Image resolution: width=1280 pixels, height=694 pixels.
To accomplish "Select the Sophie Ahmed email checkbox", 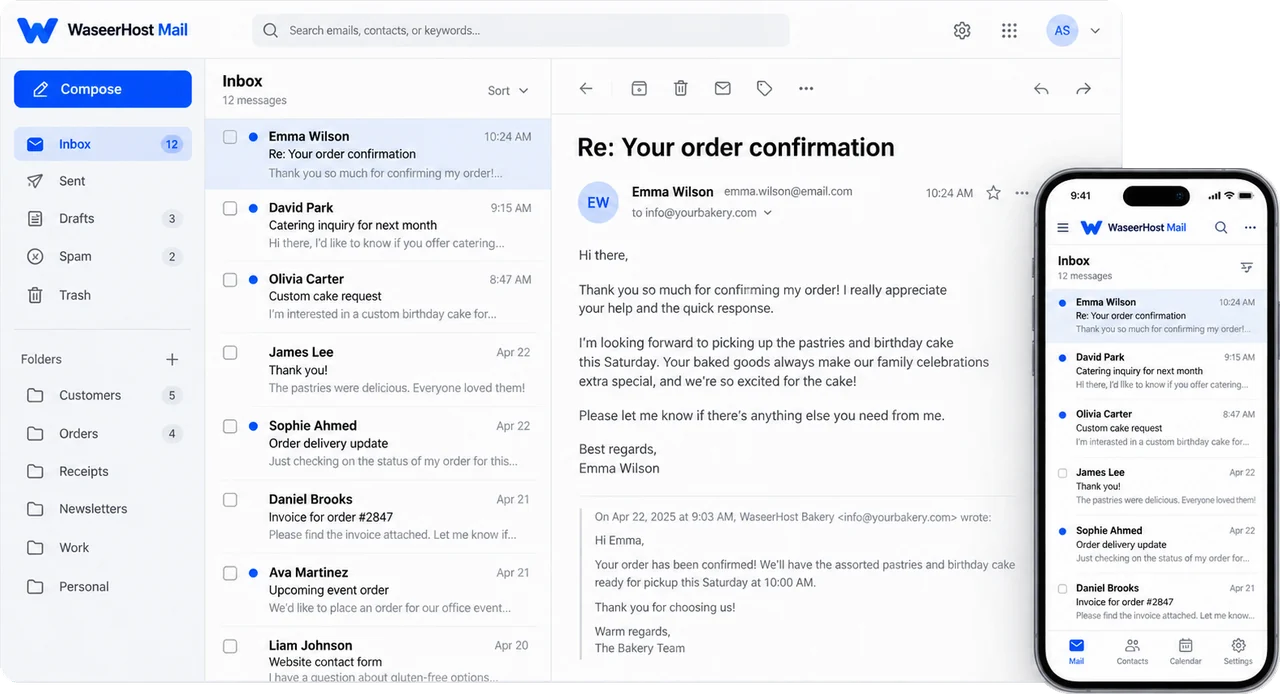I will tap(230, 426).
